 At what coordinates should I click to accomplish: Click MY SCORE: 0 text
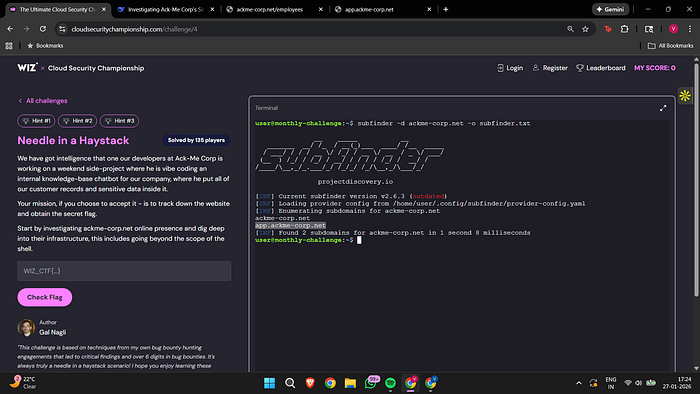[x=654, y=68]
